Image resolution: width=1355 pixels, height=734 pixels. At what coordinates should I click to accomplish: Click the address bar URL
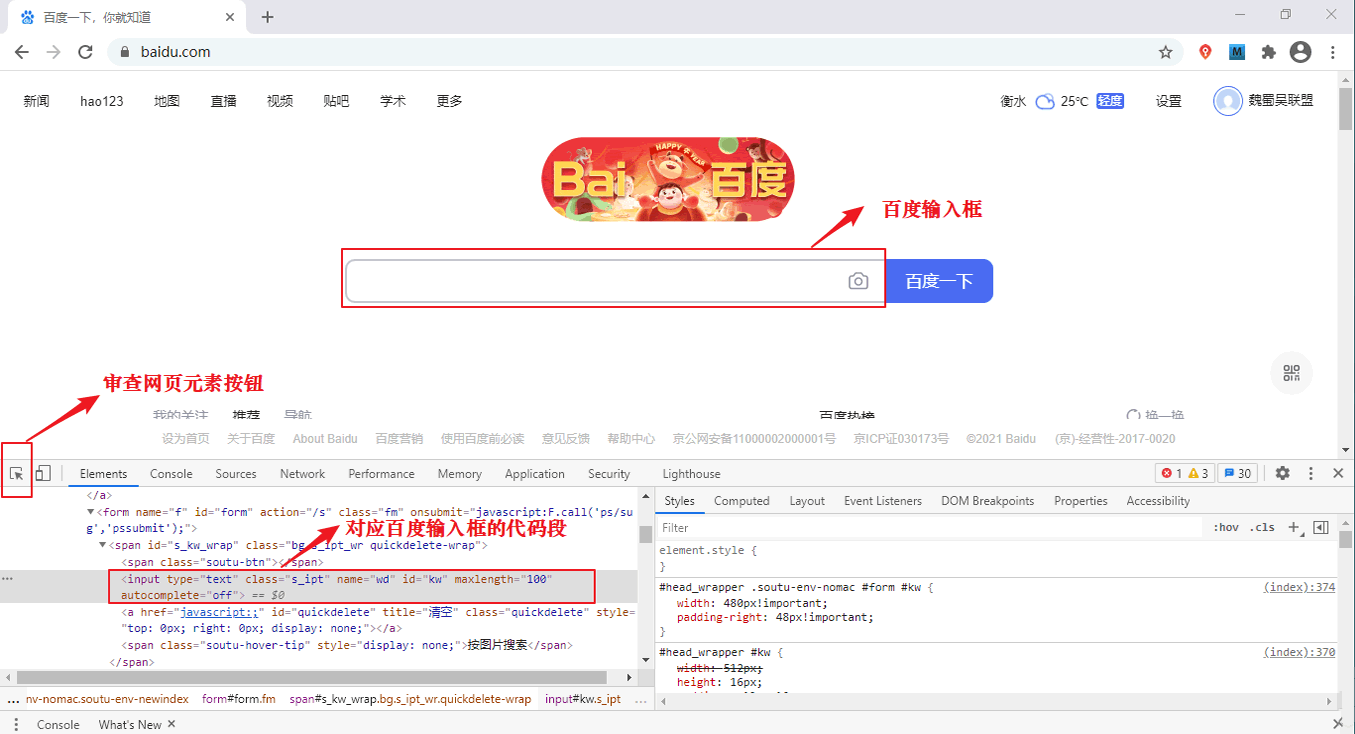tap(175, 52)
